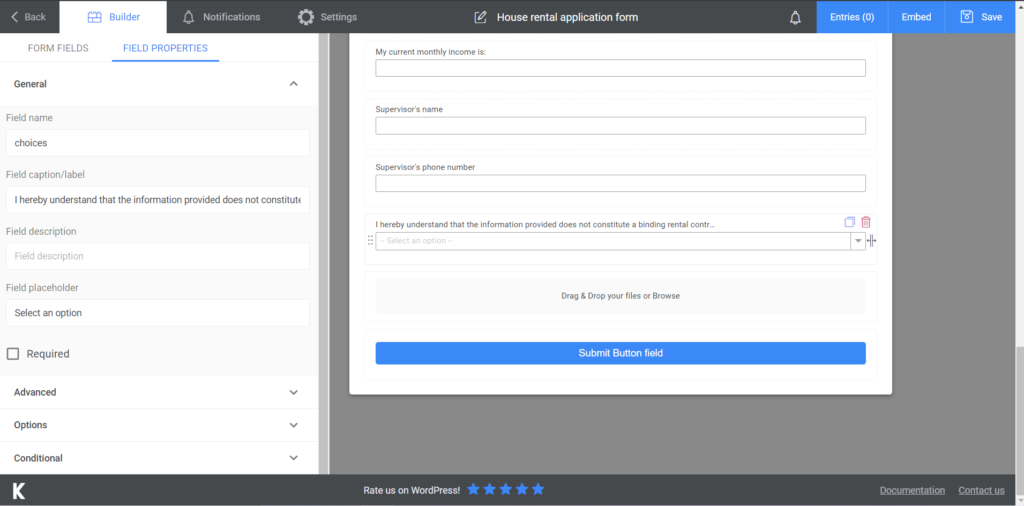Click the K logo in footer

tap(19, 490)
